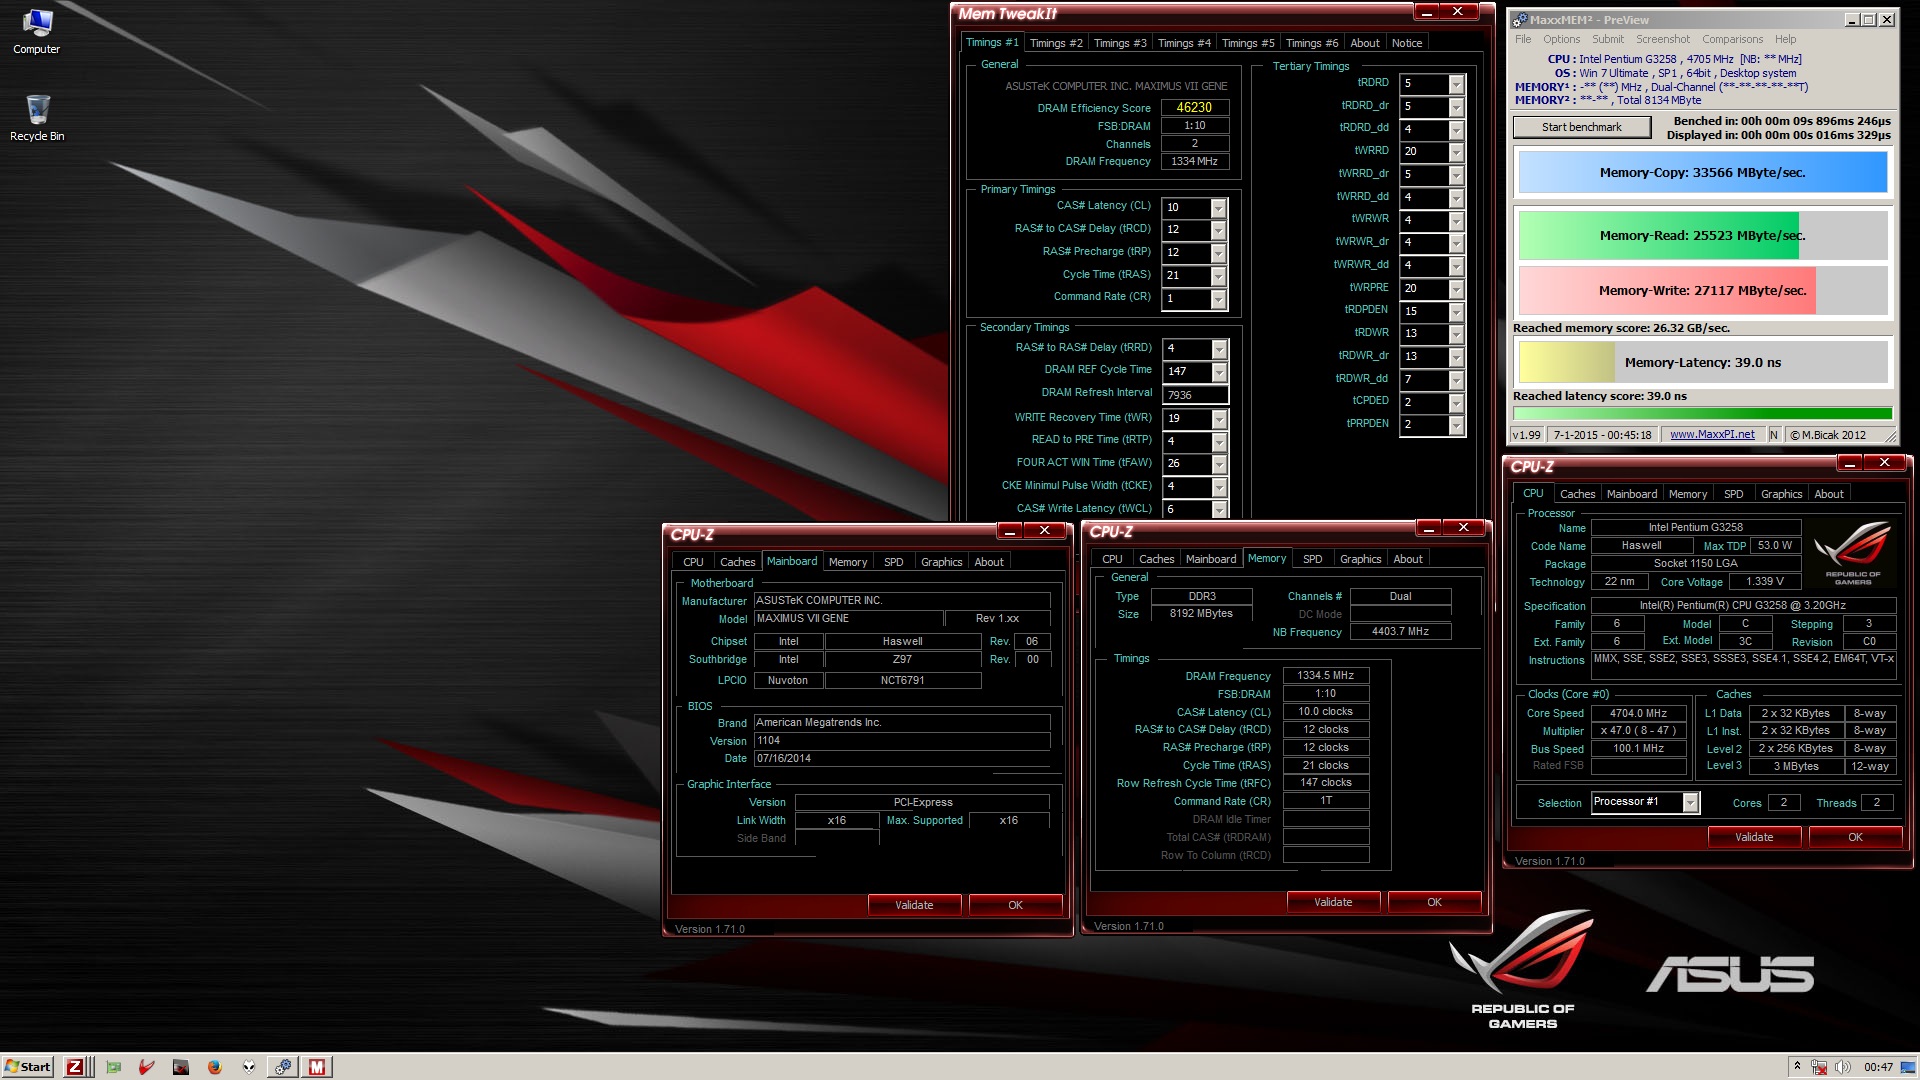The image size is (1920, 1080).
Task: Open the disconnected network tray icon
Action: pyautogui.click(x=1819, y=1067)
